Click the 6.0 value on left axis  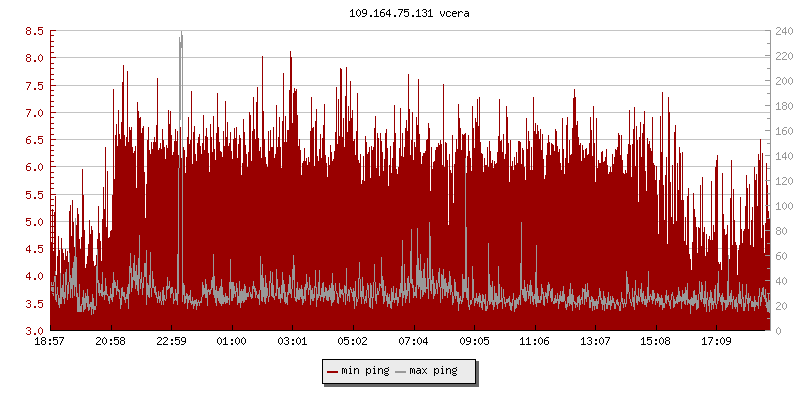pos(34,167)
